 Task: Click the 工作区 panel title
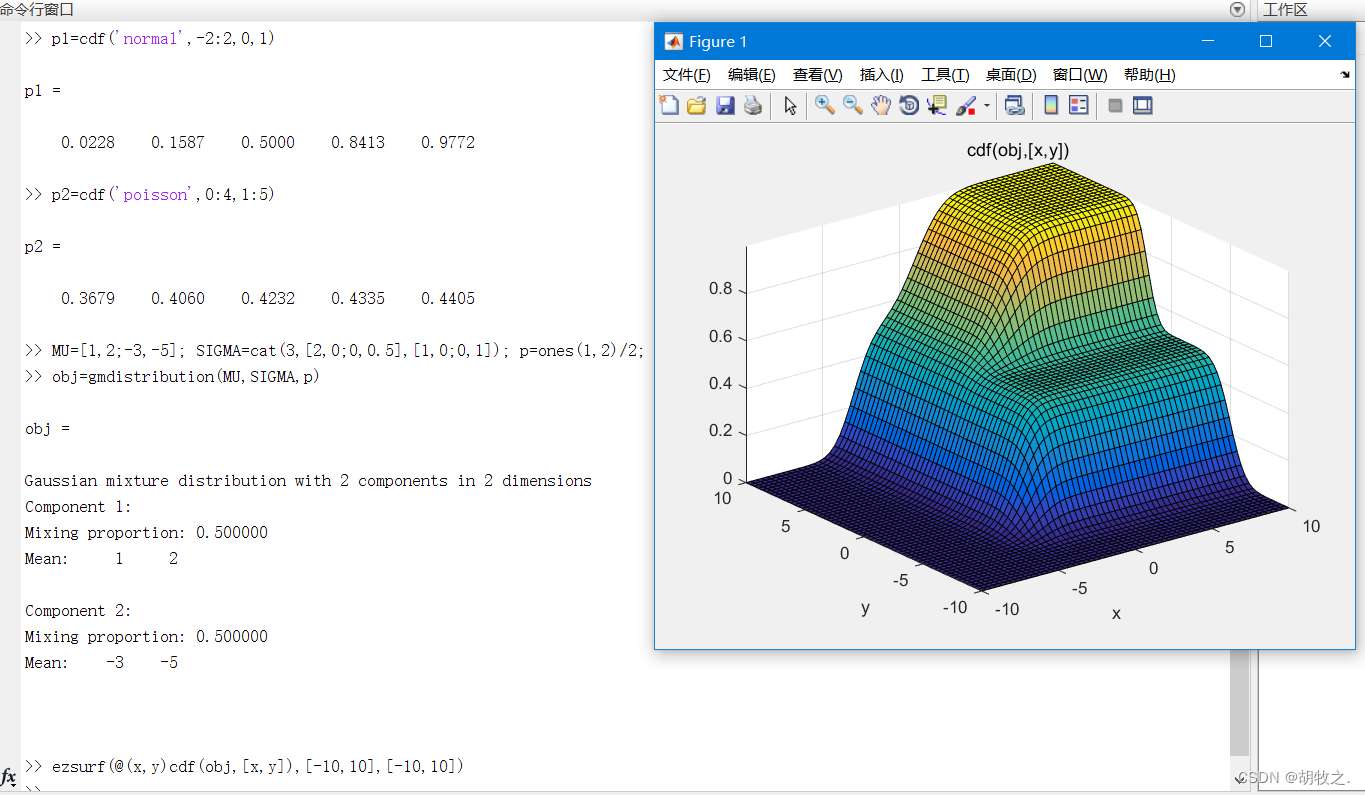pyautogui.click(x=1285, y=10)
